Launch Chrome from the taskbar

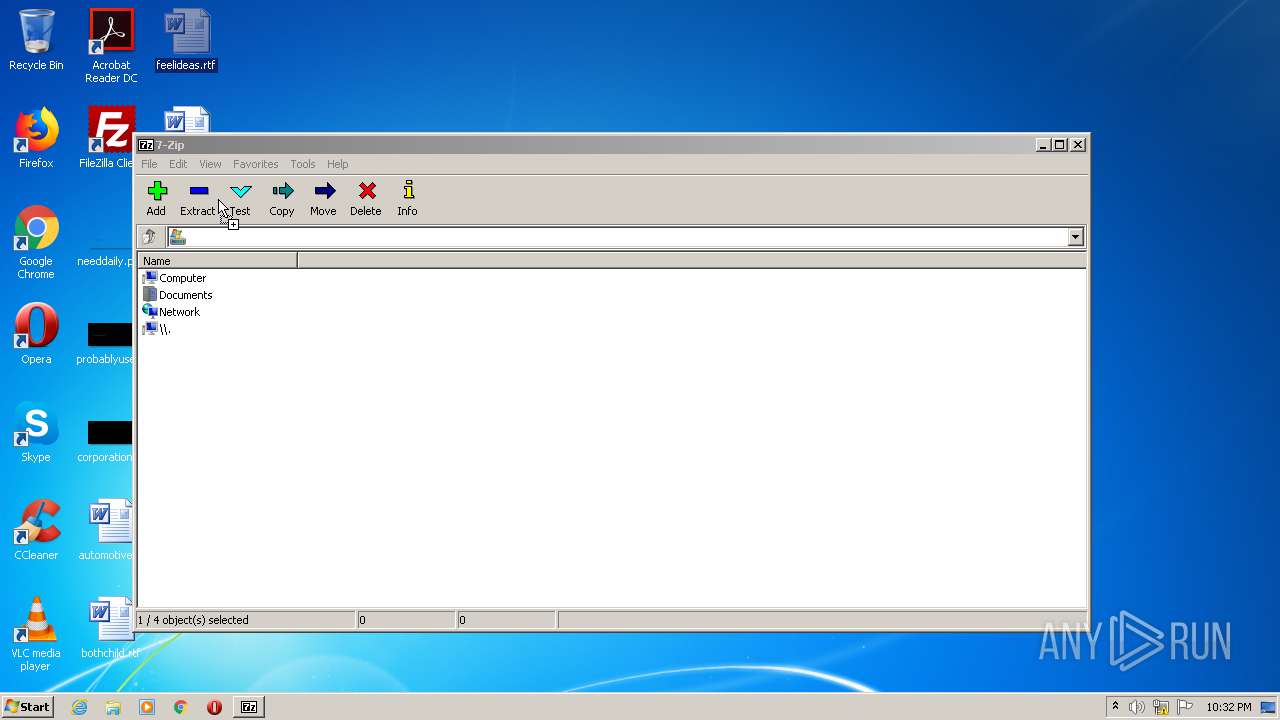coord(180,707)
